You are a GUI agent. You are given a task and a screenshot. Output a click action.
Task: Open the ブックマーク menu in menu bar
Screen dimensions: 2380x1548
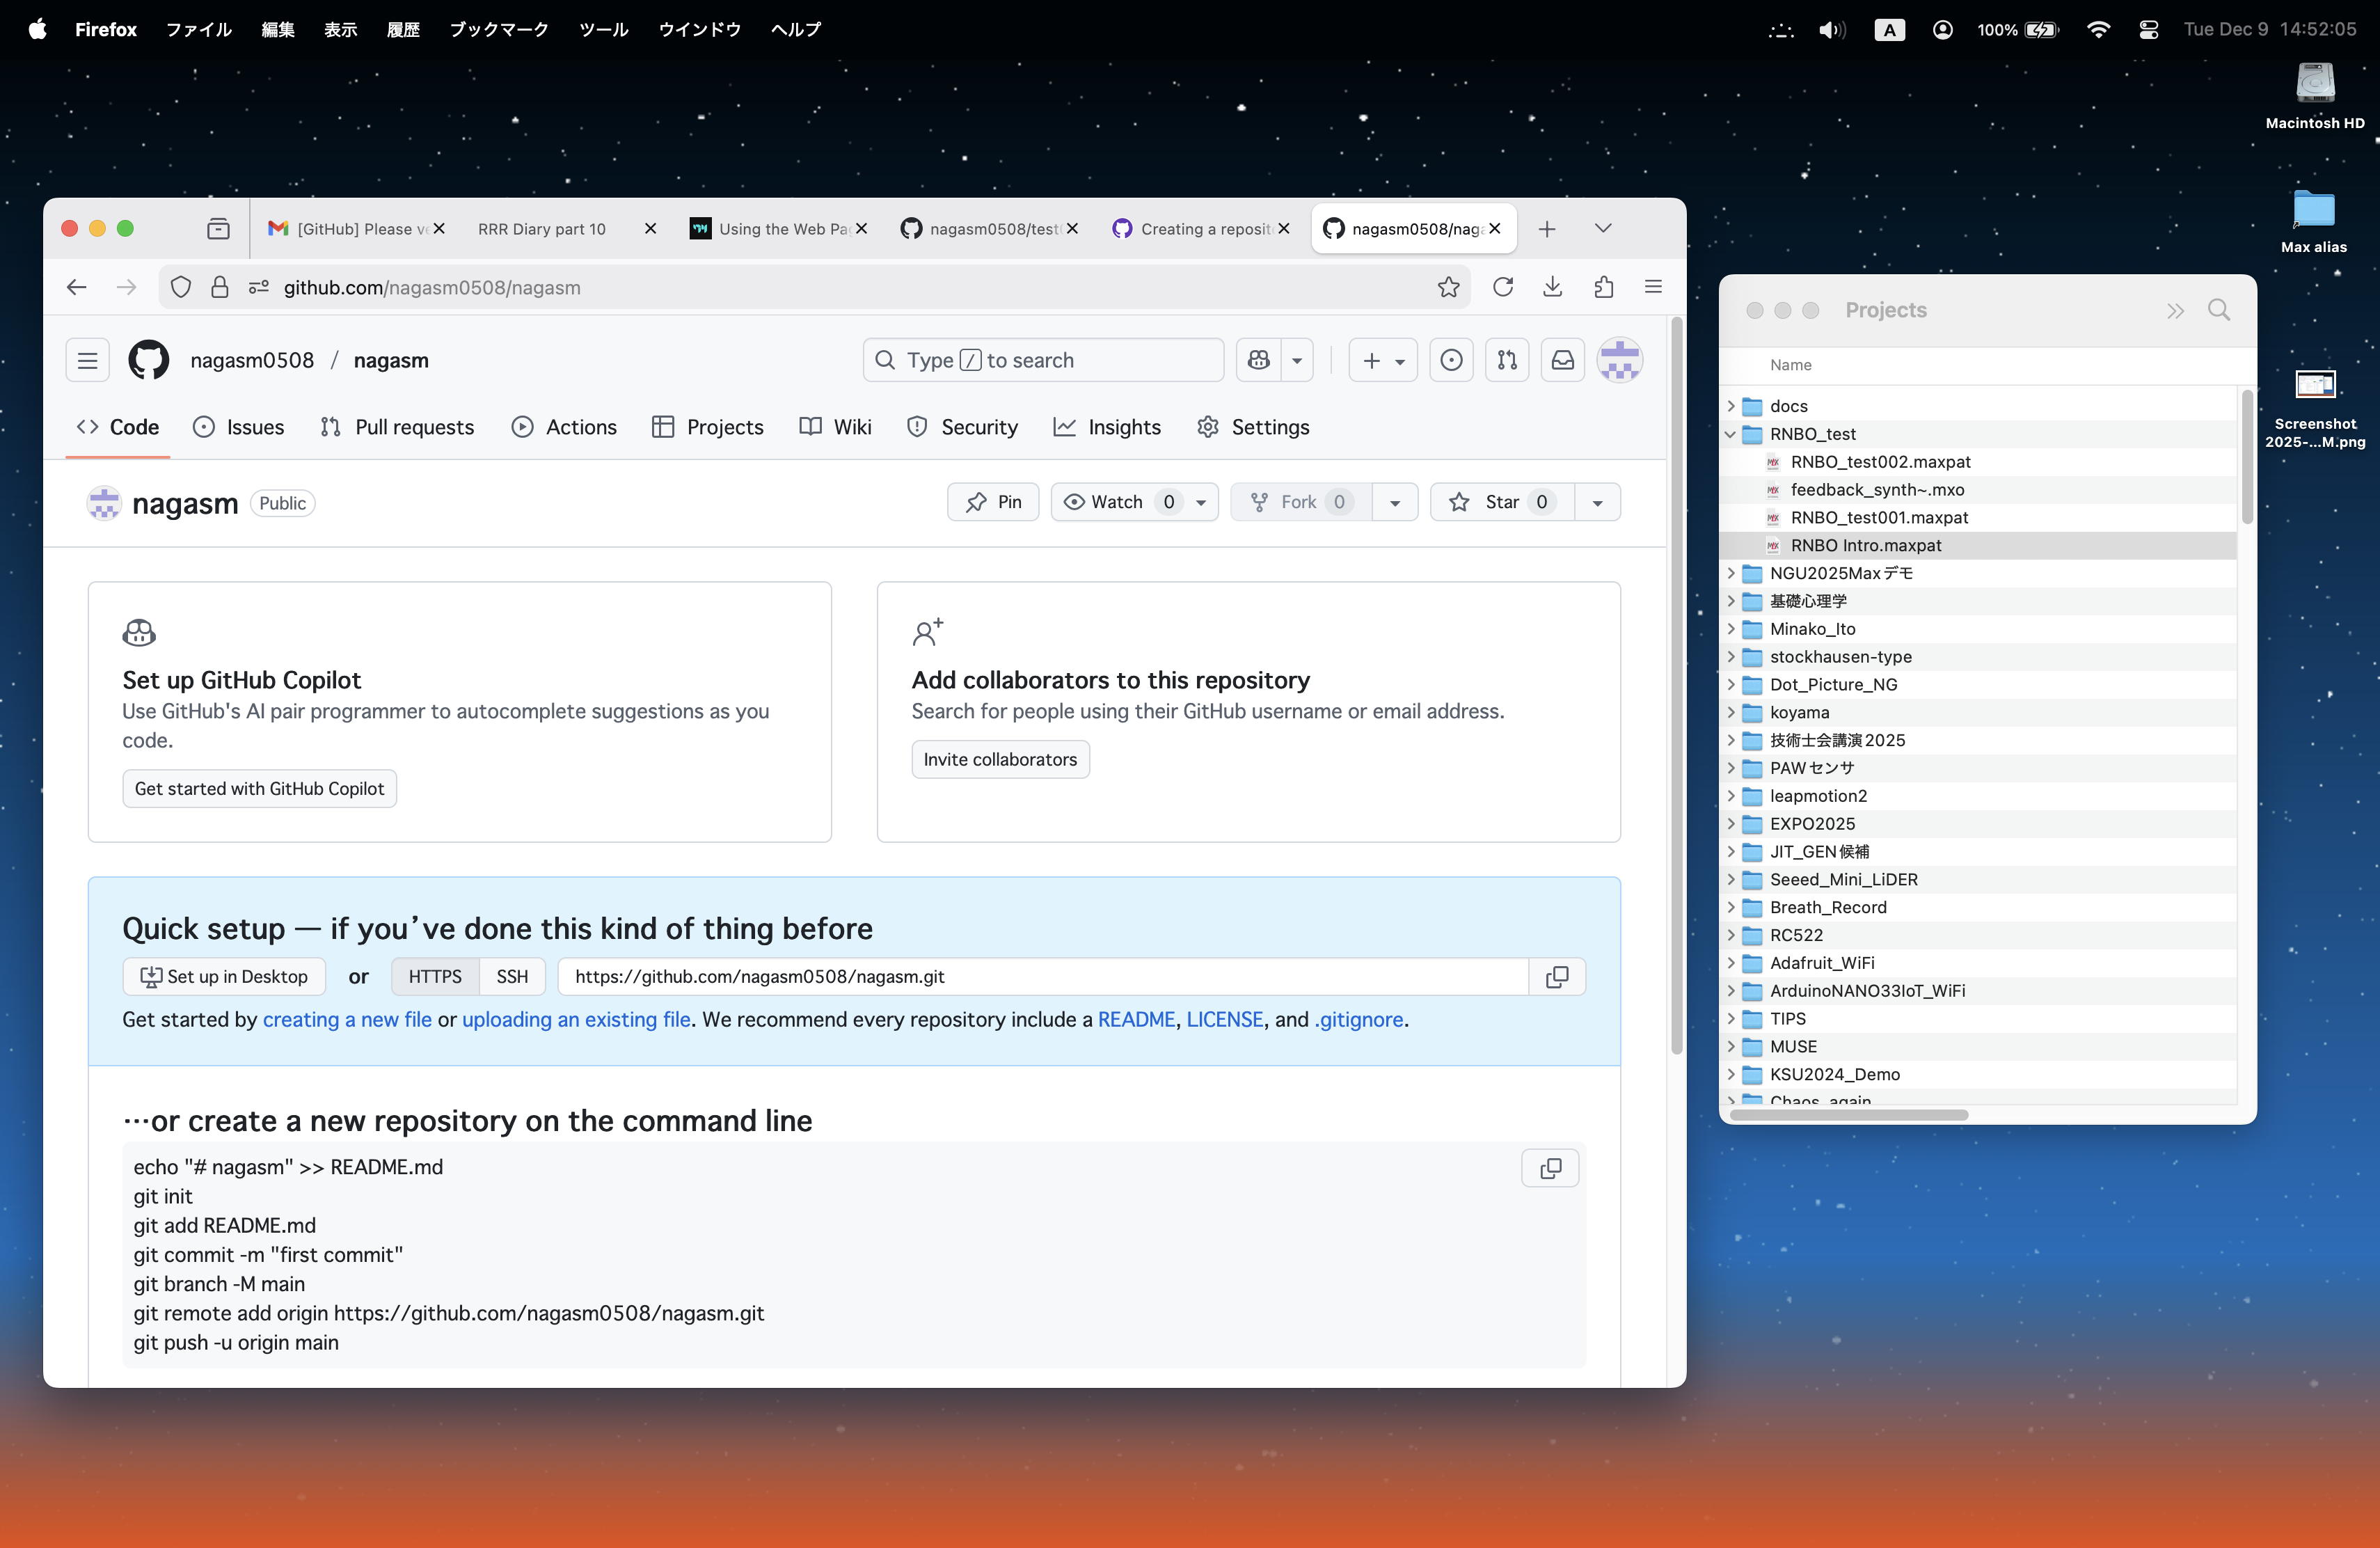498,29
